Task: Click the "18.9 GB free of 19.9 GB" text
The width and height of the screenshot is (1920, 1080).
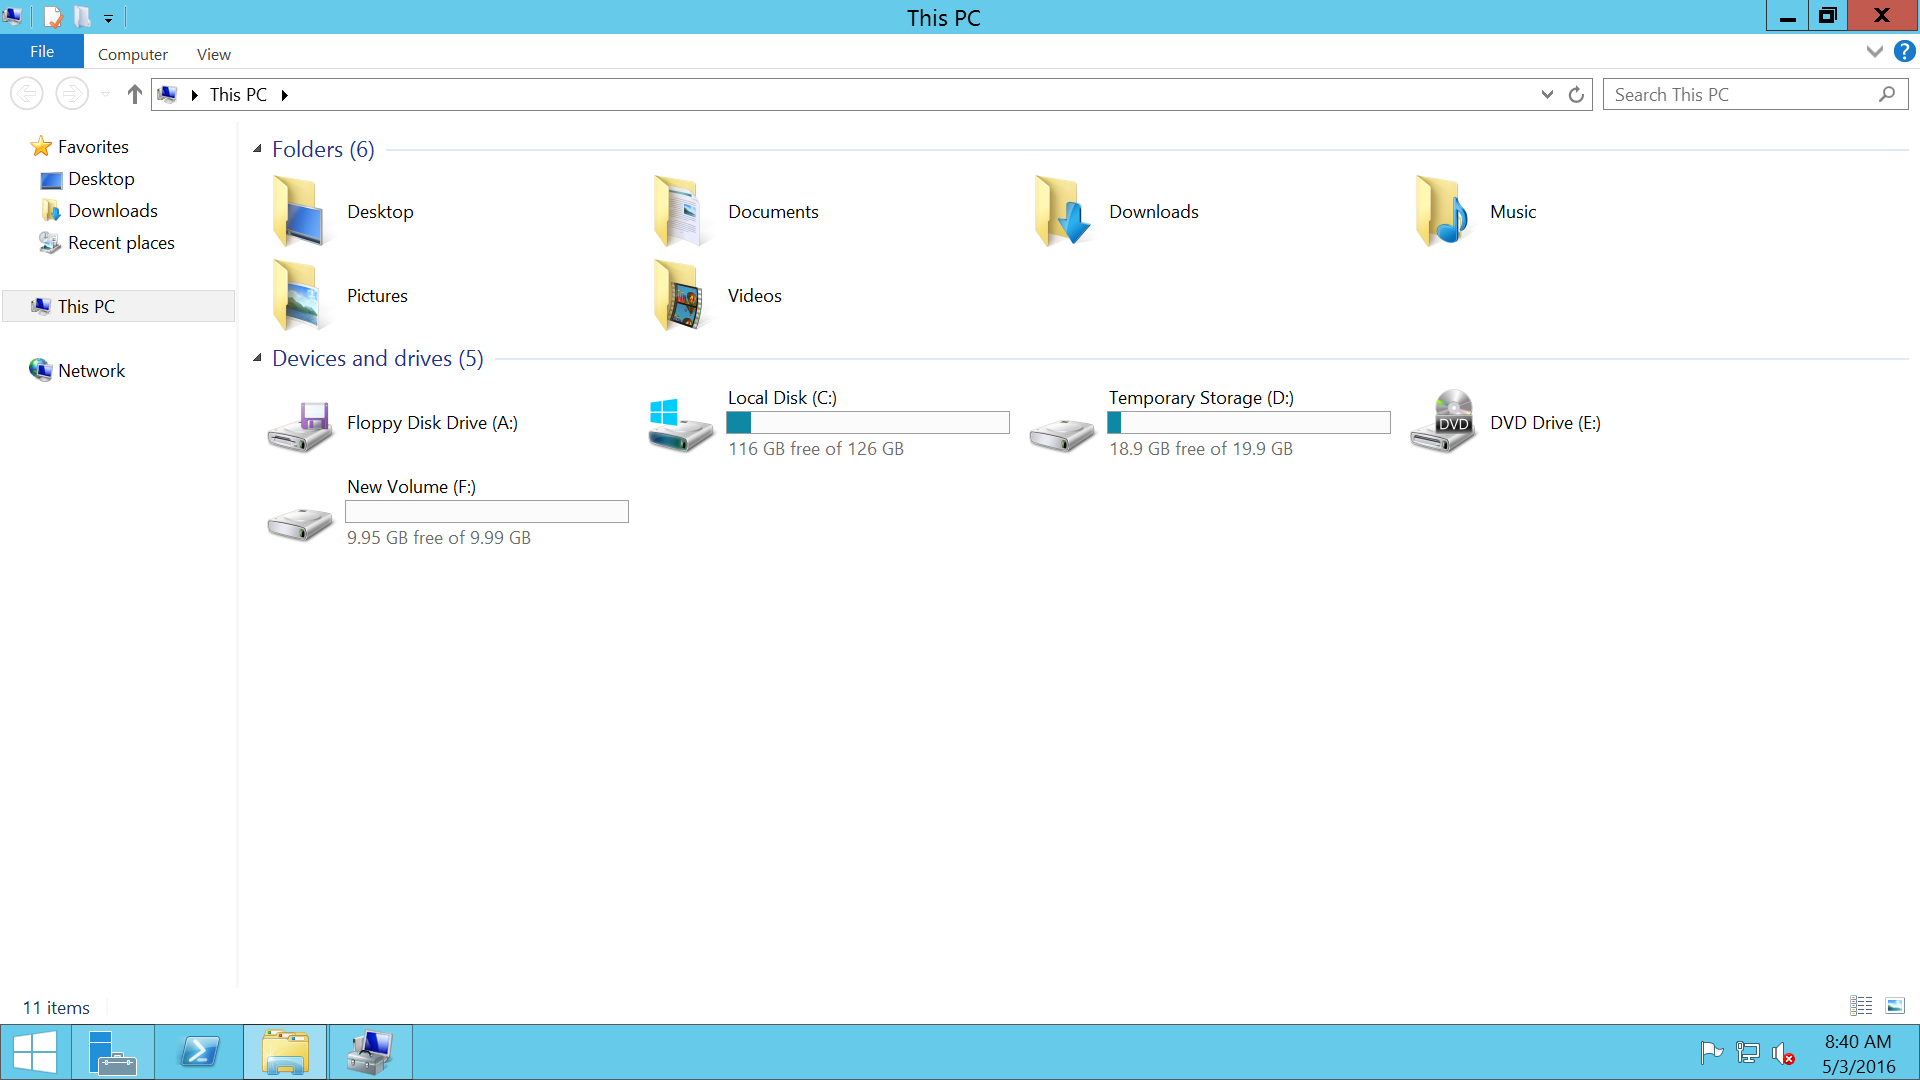Action: click(x=1200, y=449)
